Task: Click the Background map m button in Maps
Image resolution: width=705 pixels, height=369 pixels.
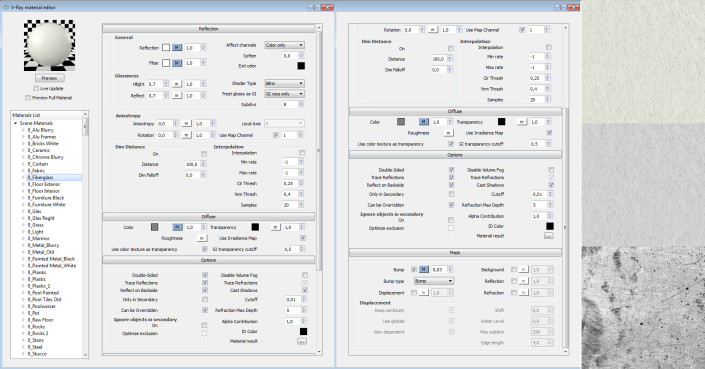Action: point(523,269)
